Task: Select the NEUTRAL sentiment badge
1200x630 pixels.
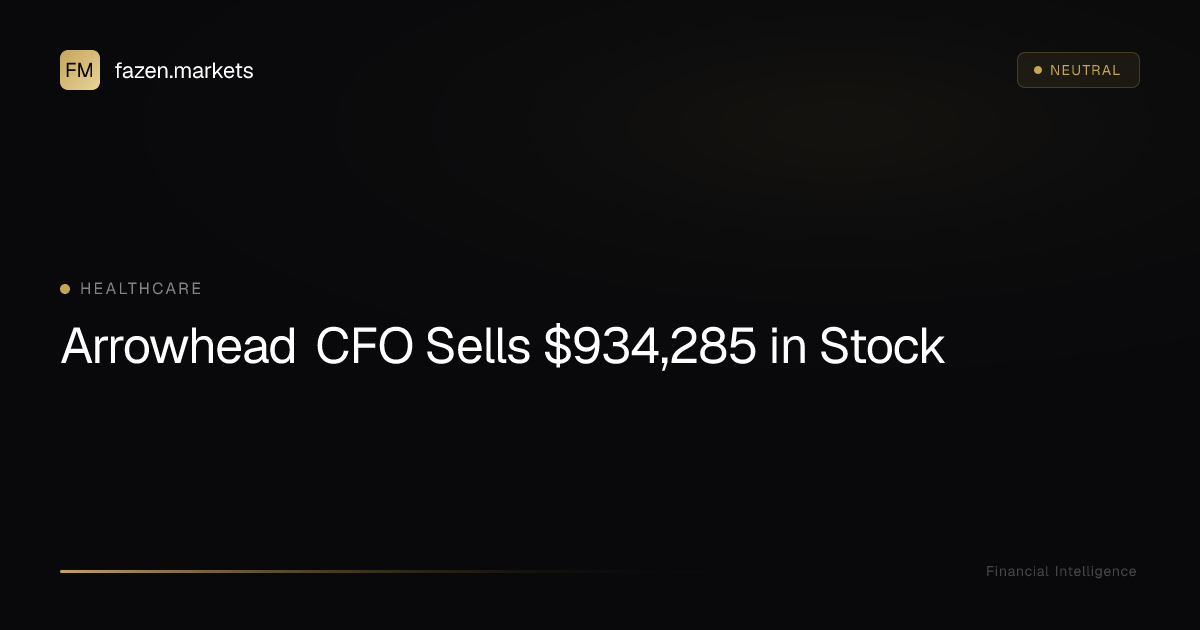Action: (1078, 70)
